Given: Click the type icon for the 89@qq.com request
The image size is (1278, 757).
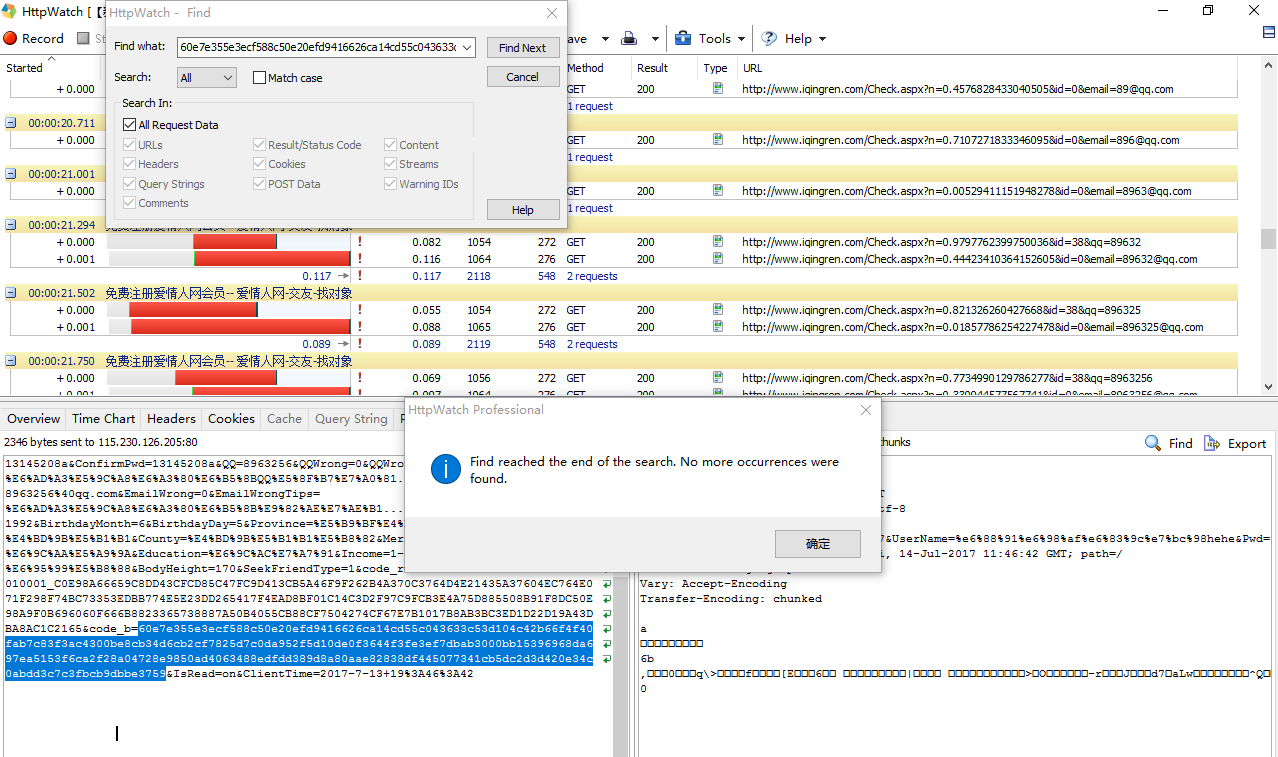Looking at the screenshot, I should coord(717,89).
